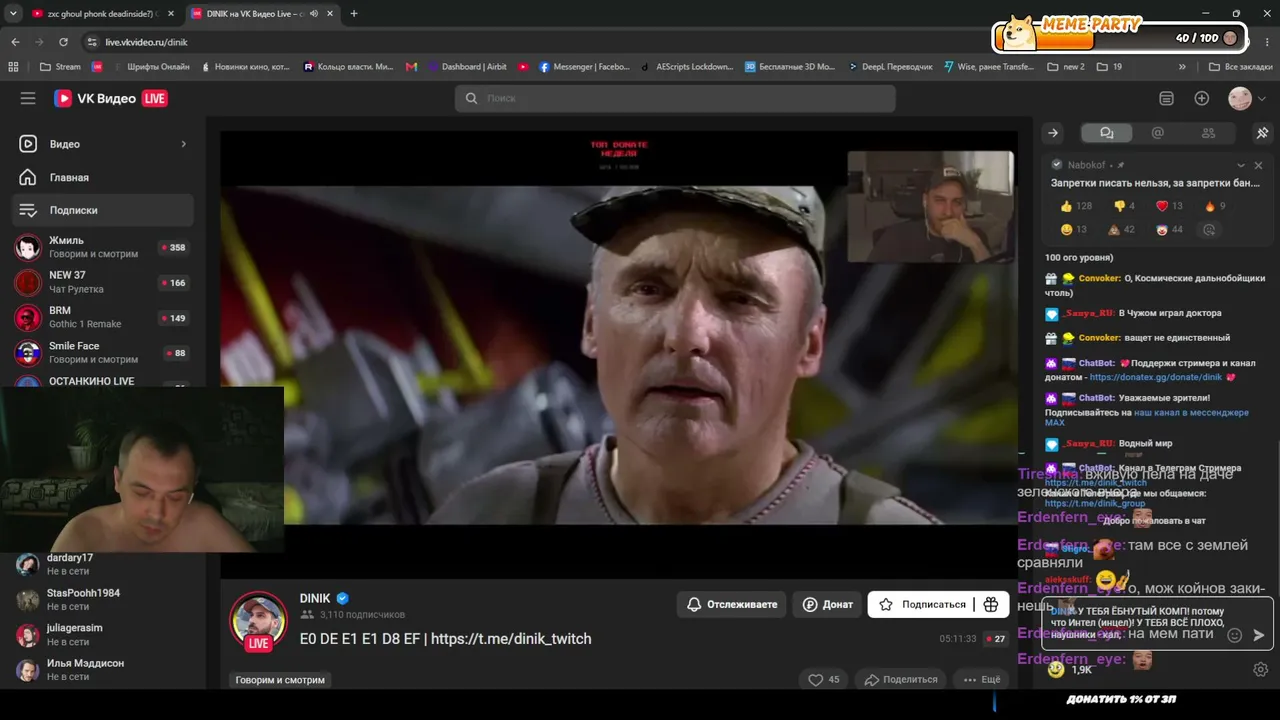The image size is (1280, 720).
Task: Mute the DINIK VK Видео Live tab audio
Action: 314,14
